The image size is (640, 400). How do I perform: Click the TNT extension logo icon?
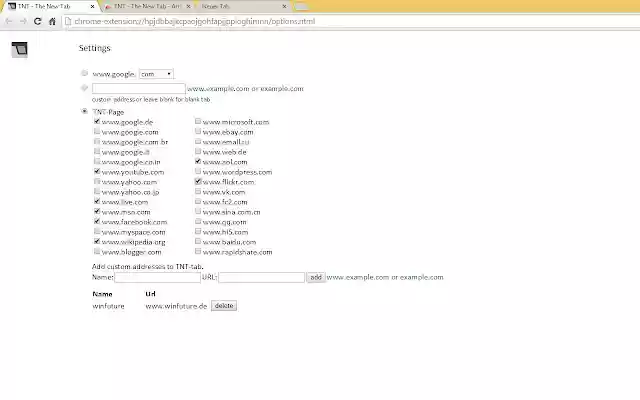click(19, 50)
